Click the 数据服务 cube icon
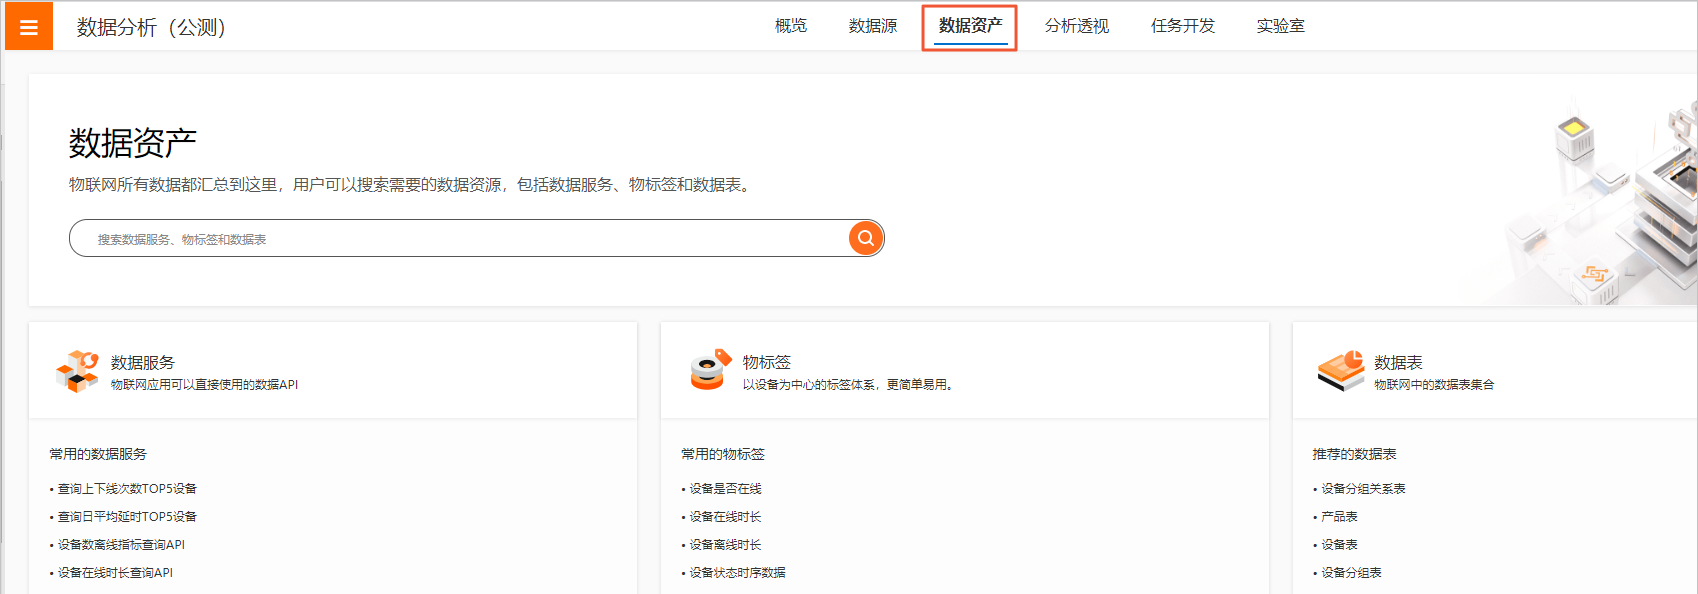The image size is (1698, 594). [x=77, y=371]
